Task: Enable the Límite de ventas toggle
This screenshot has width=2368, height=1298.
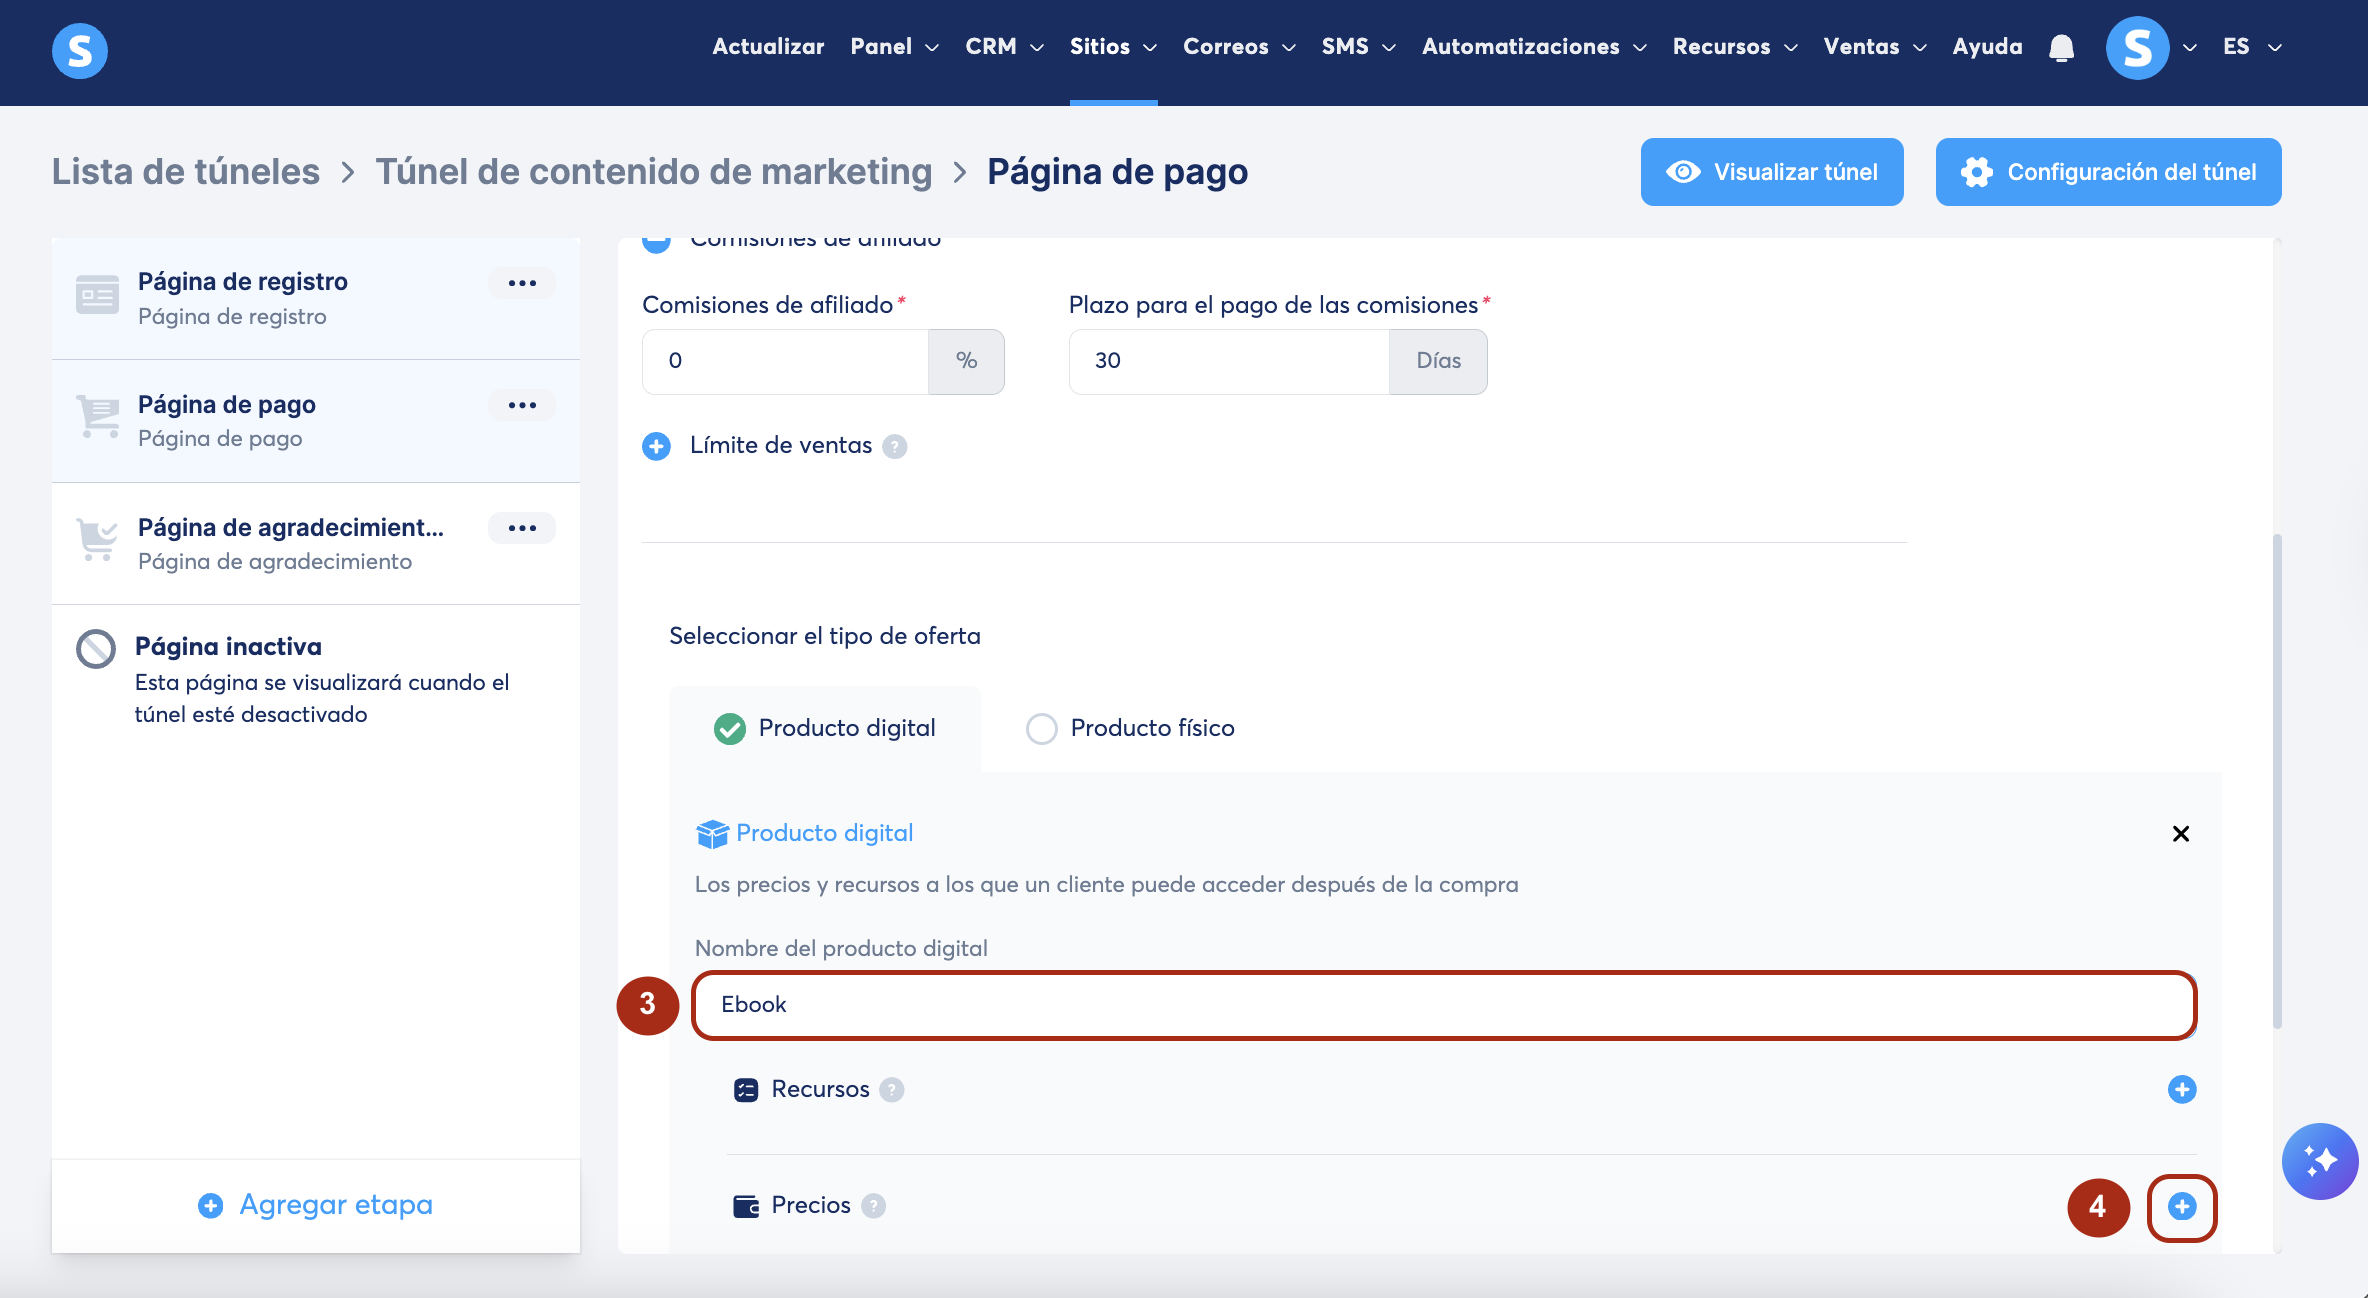Action: [x=656, y=446]
